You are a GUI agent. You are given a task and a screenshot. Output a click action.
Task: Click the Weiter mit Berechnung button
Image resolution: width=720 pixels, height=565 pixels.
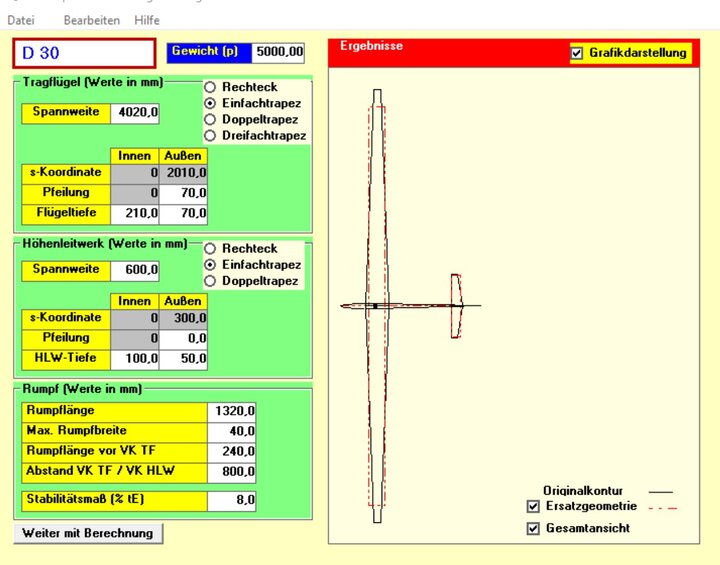(88, 533)
